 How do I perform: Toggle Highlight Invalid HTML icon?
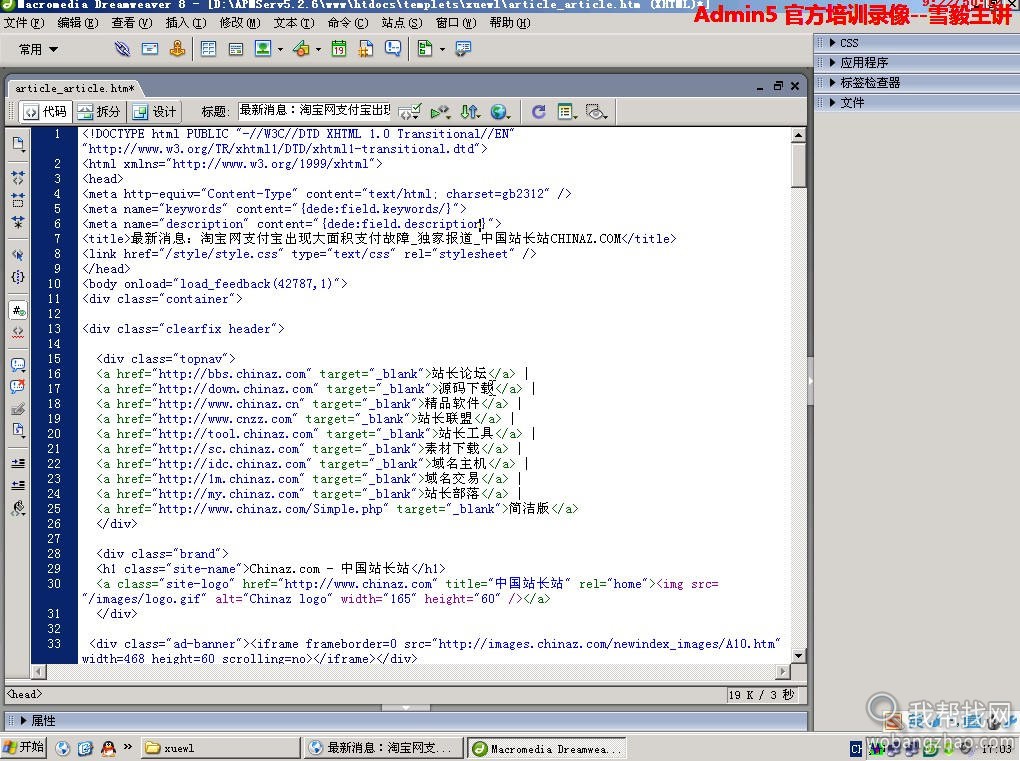tap(18, 332)
